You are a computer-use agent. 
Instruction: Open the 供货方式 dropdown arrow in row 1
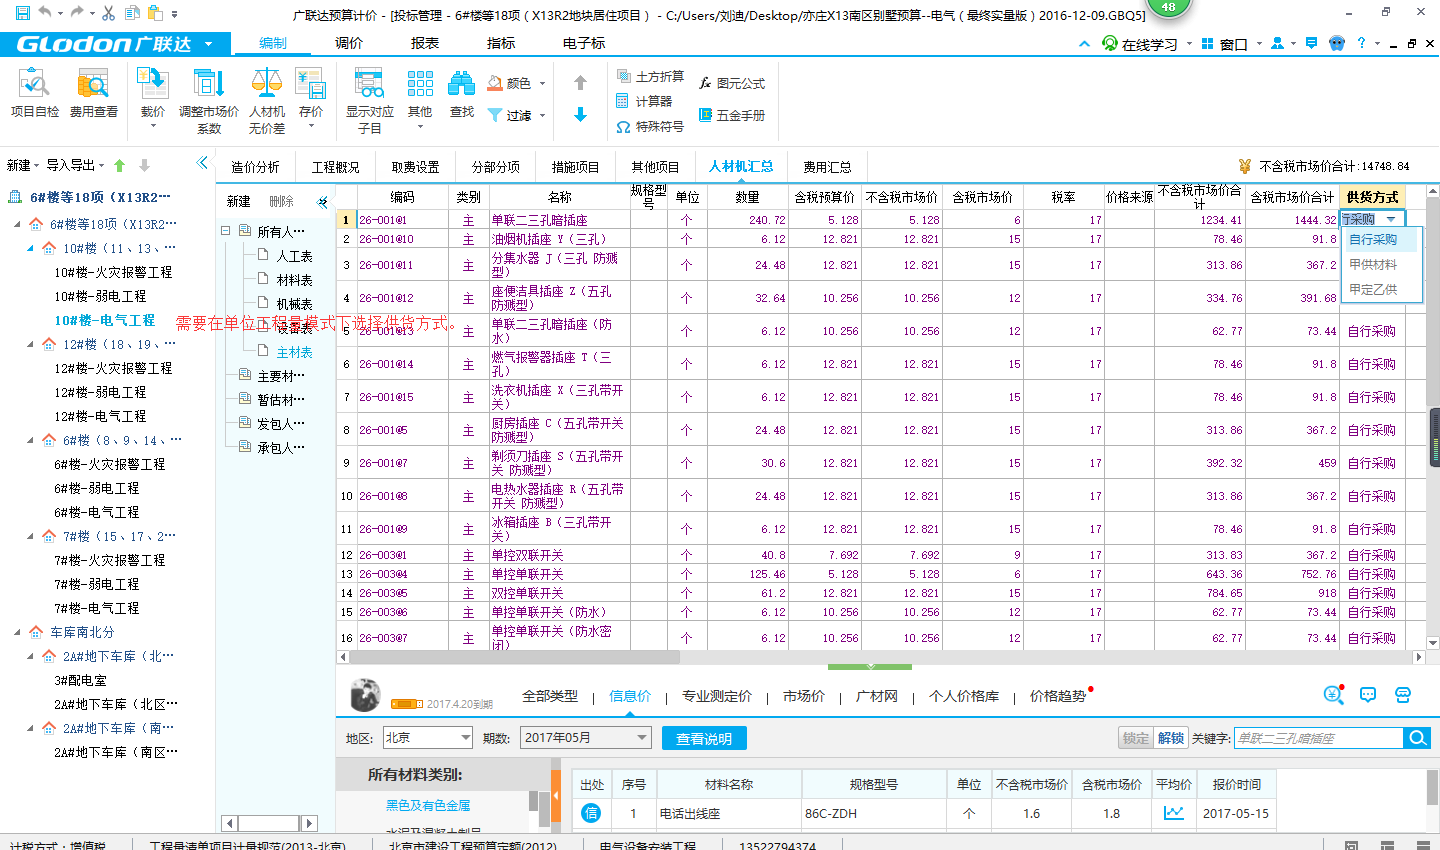coord(1391,219)
